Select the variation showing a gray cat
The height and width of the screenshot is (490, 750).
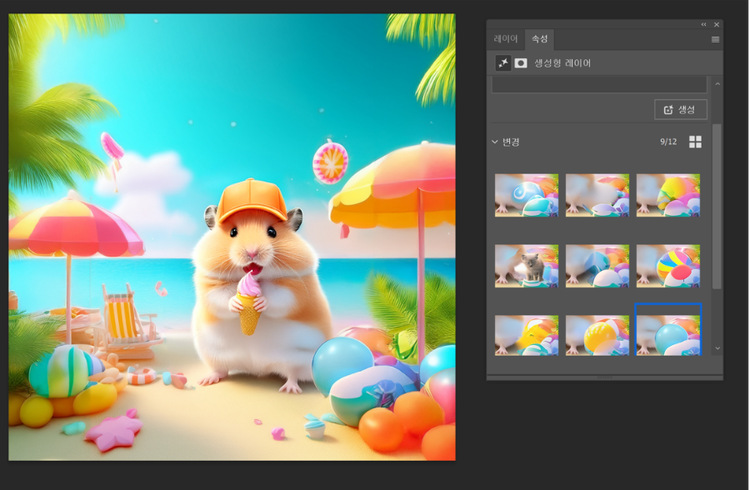527,266
